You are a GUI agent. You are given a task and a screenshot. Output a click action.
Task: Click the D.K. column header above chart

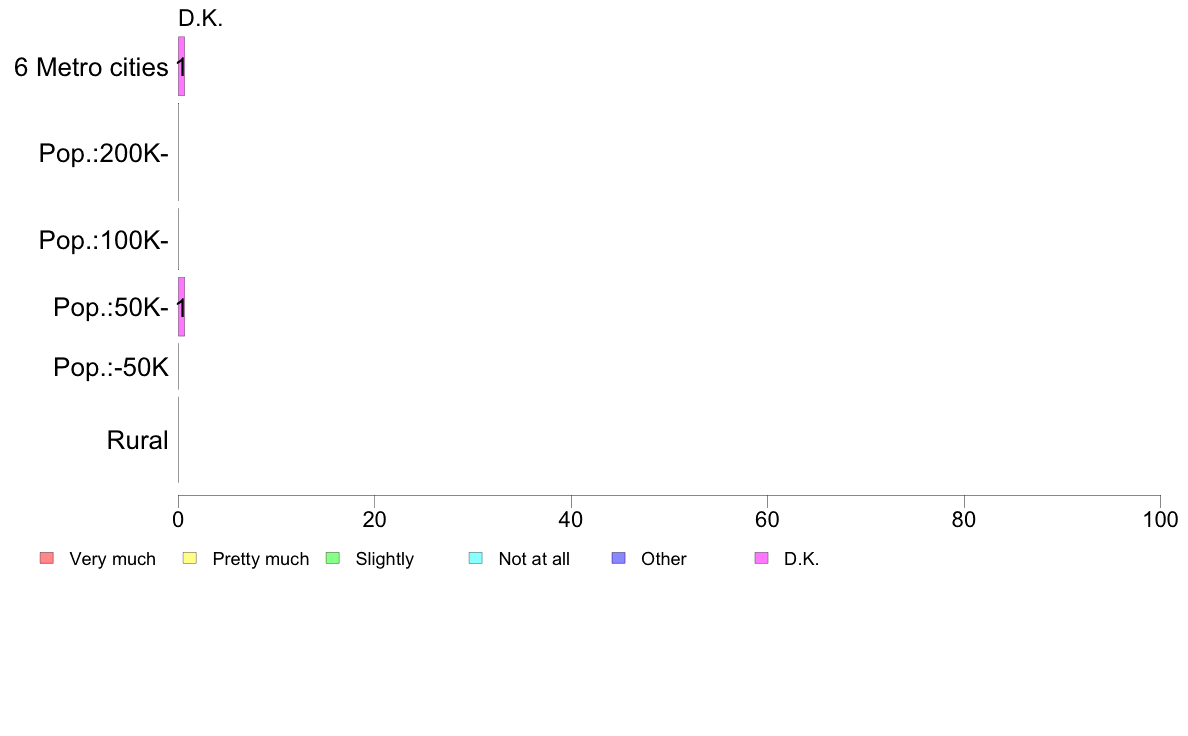[200, 18]
